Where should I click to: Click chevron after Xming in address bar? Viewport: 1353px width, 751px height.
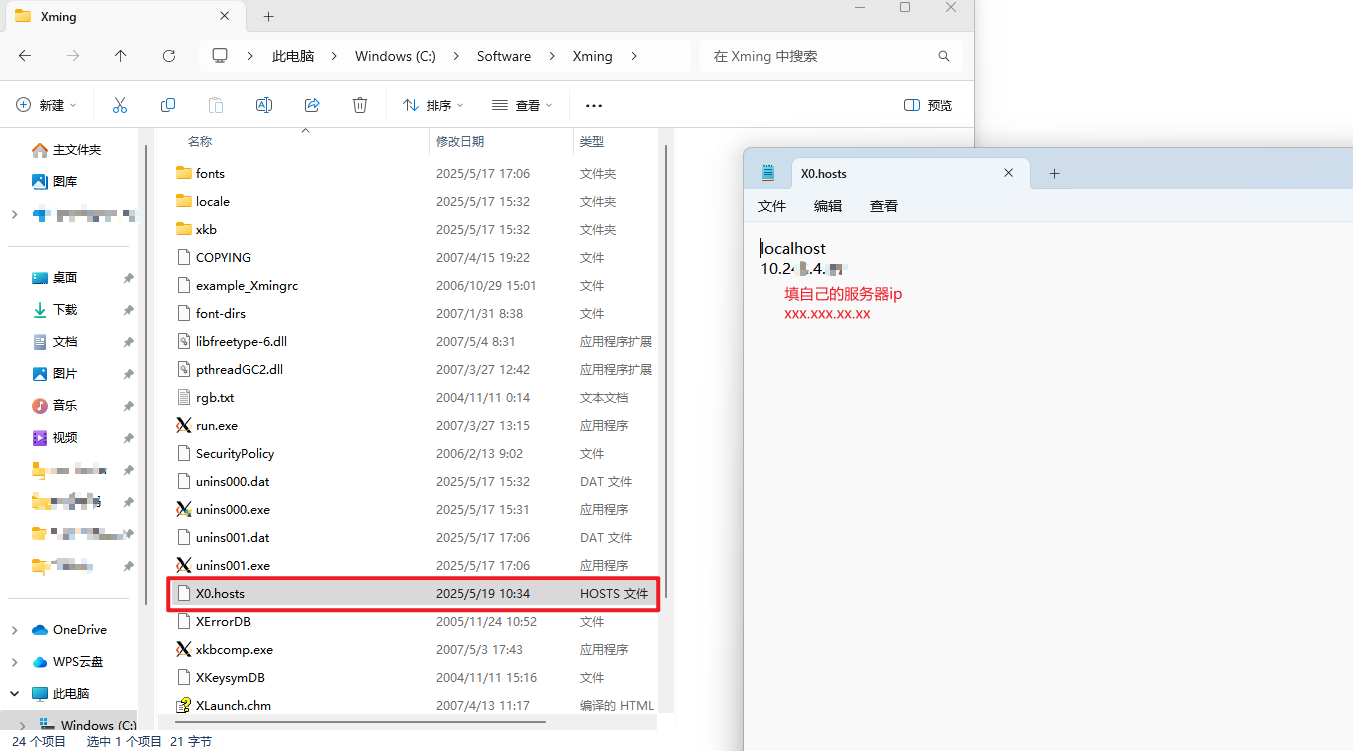point(634,56)
